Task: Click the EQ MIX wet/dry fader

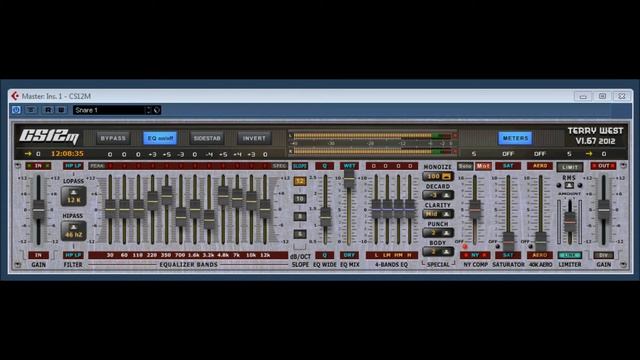Action: pos(349,178)
